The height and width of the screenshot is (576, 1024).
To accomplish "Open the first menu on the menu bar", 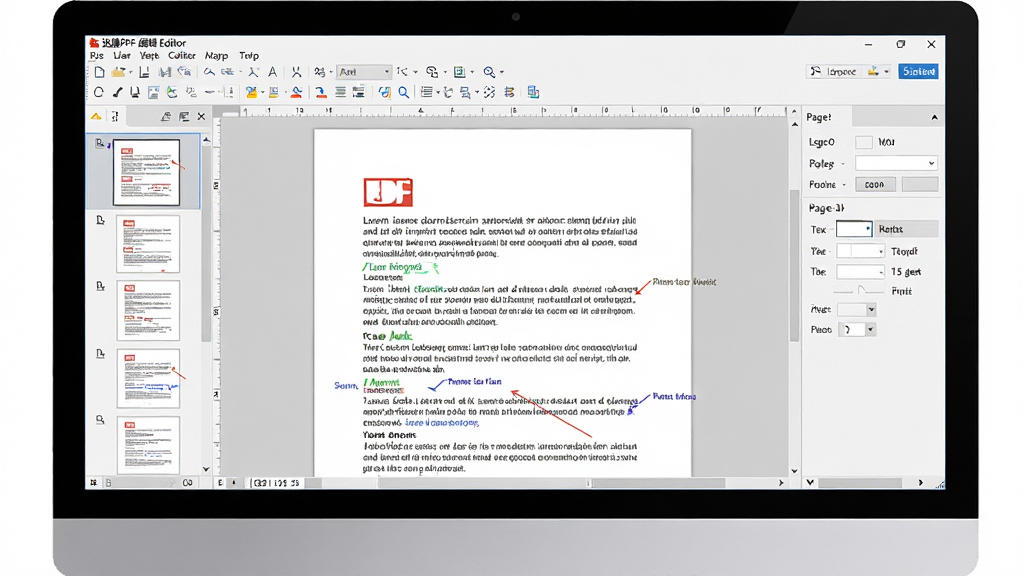I will (97, 56).
